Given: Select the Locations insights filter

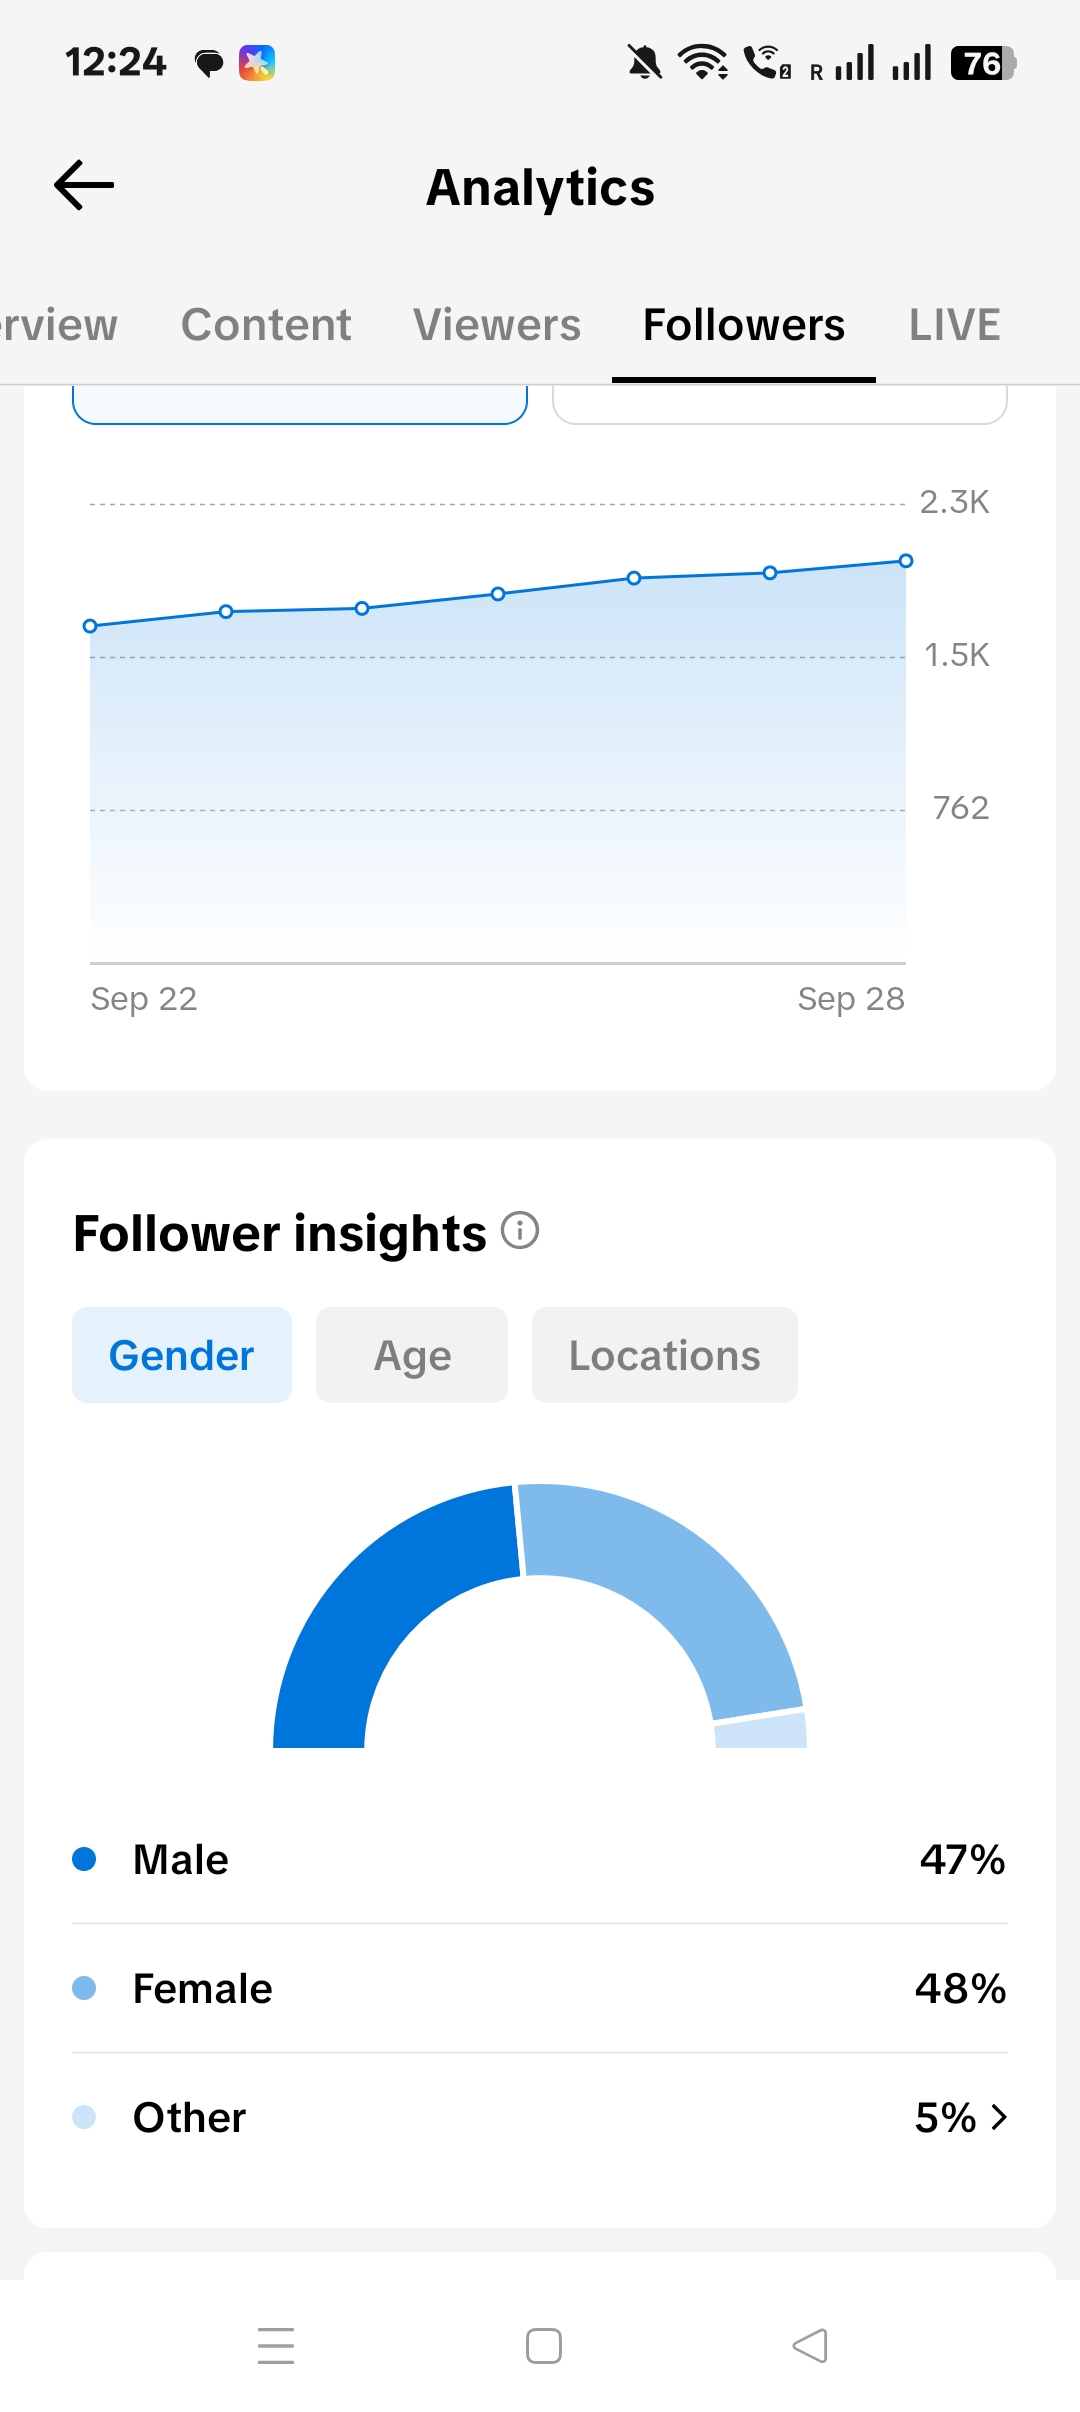Looking at the screenshot, I should [665, 1355].
